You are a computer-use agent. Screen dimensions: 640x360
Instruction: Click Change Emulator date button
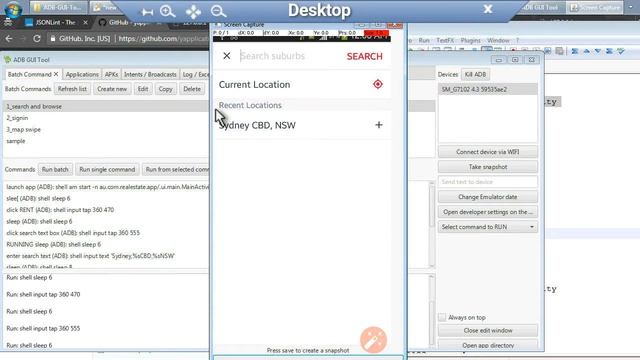pyautogui.click(x=488, y=197)
